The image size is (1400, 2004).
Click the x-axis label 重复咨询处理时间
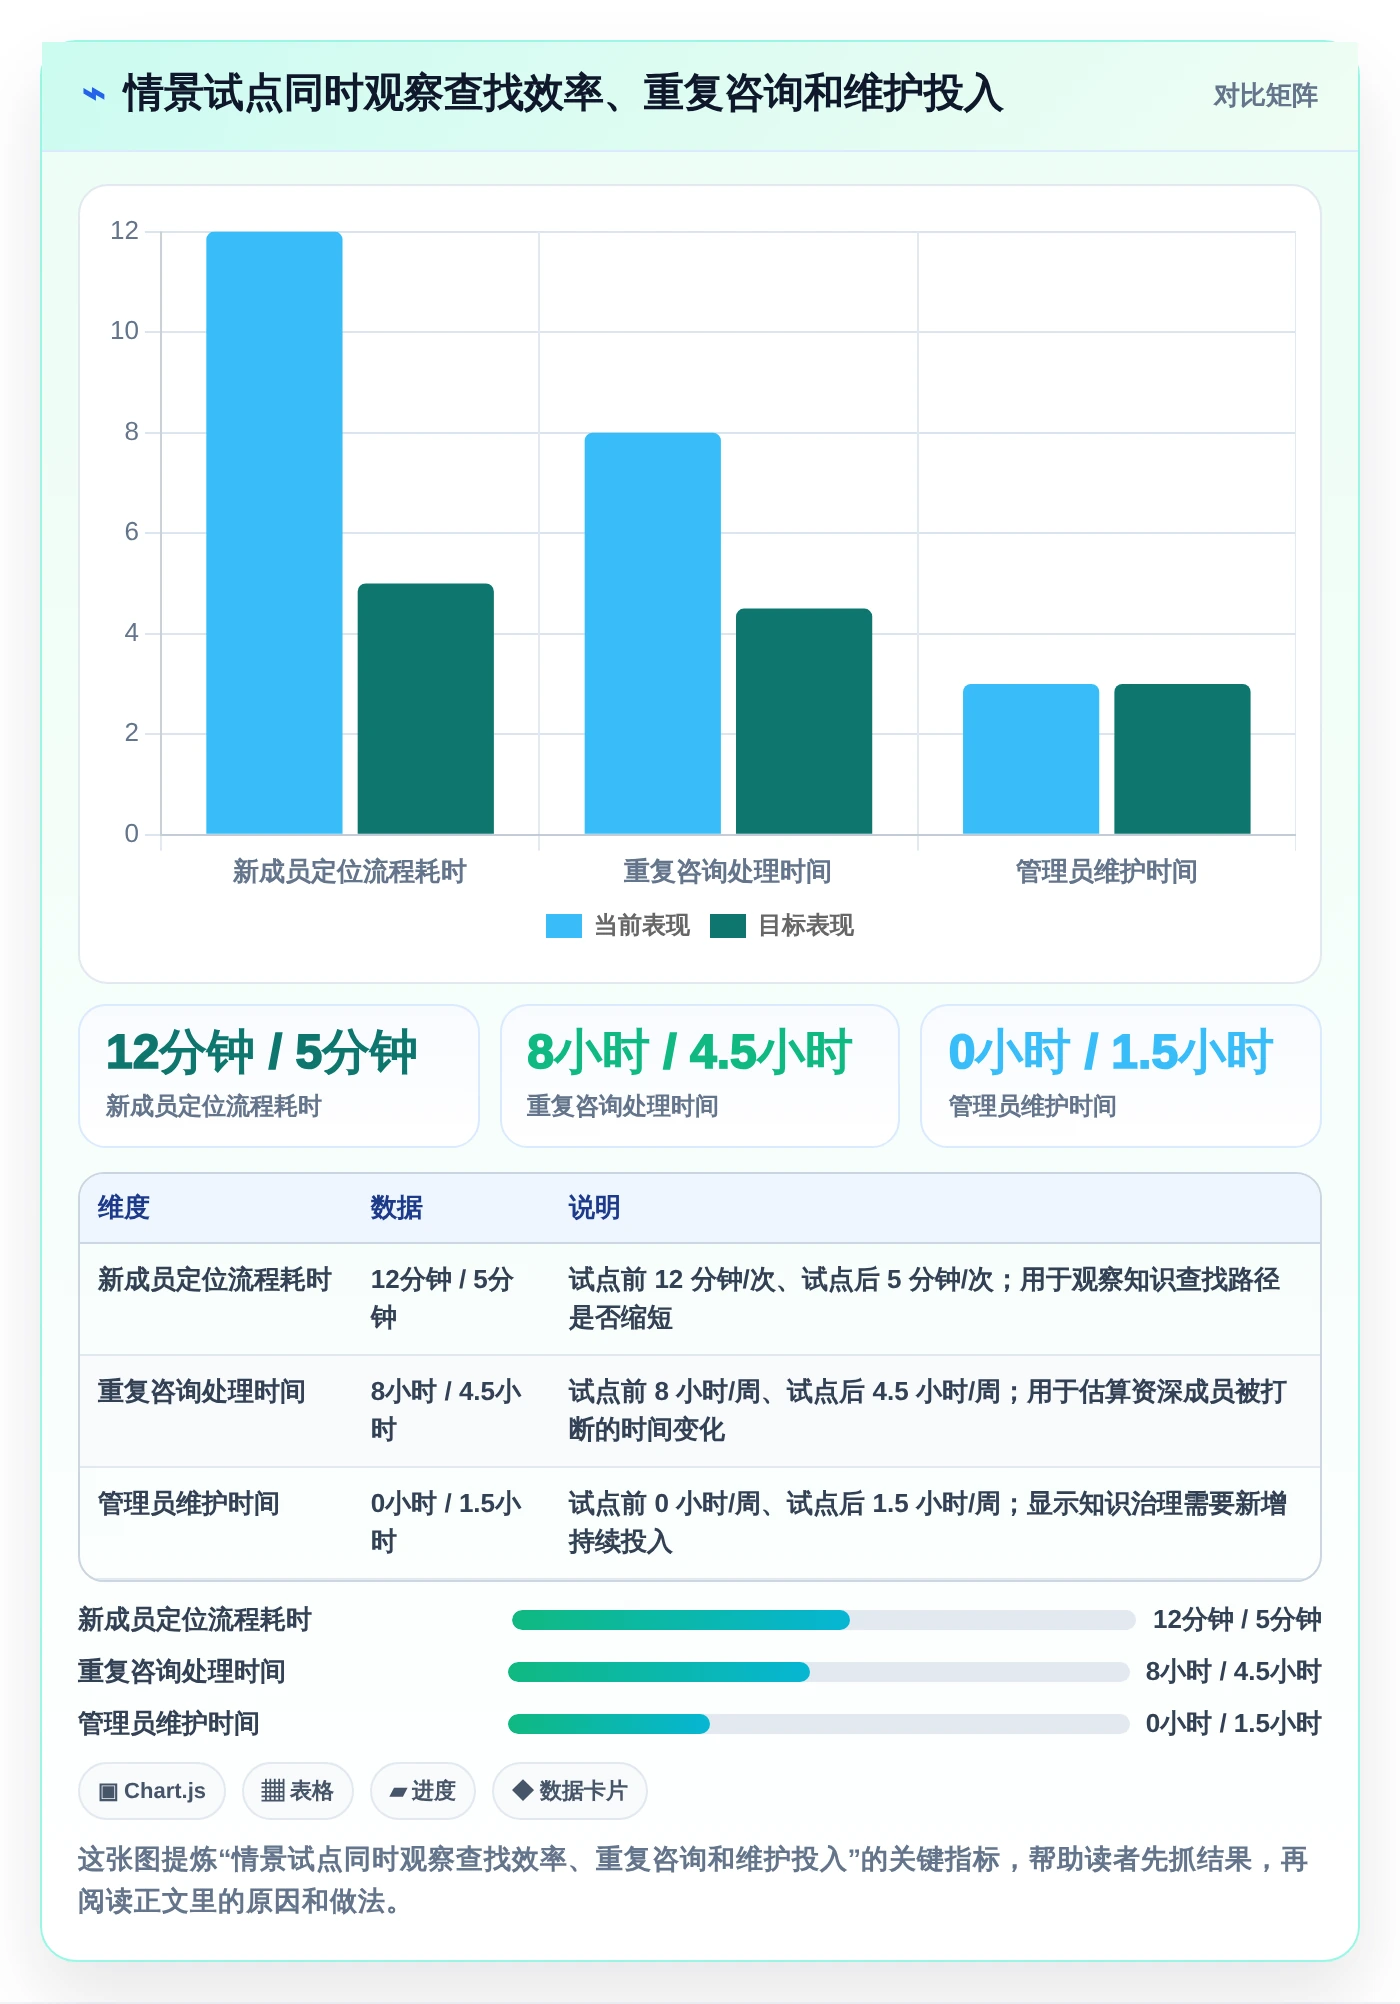tap(727, 872)
